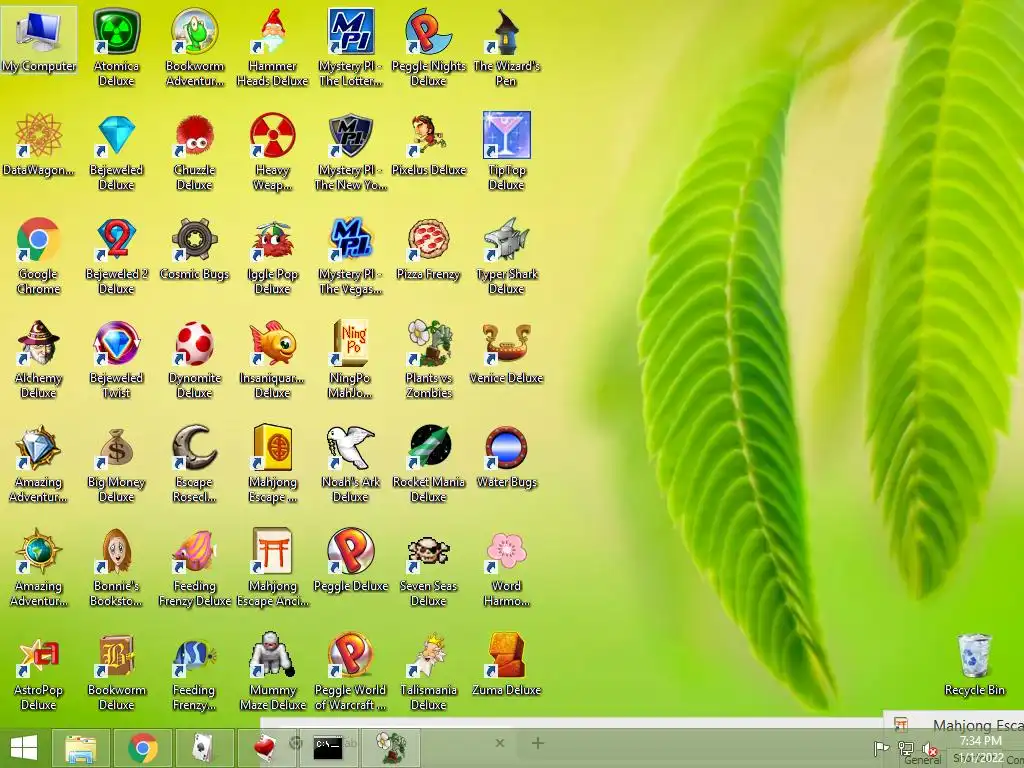Screen dimensions: 1024x768
Task: Open My Computer desktop icon
Action: click(39, 40)
